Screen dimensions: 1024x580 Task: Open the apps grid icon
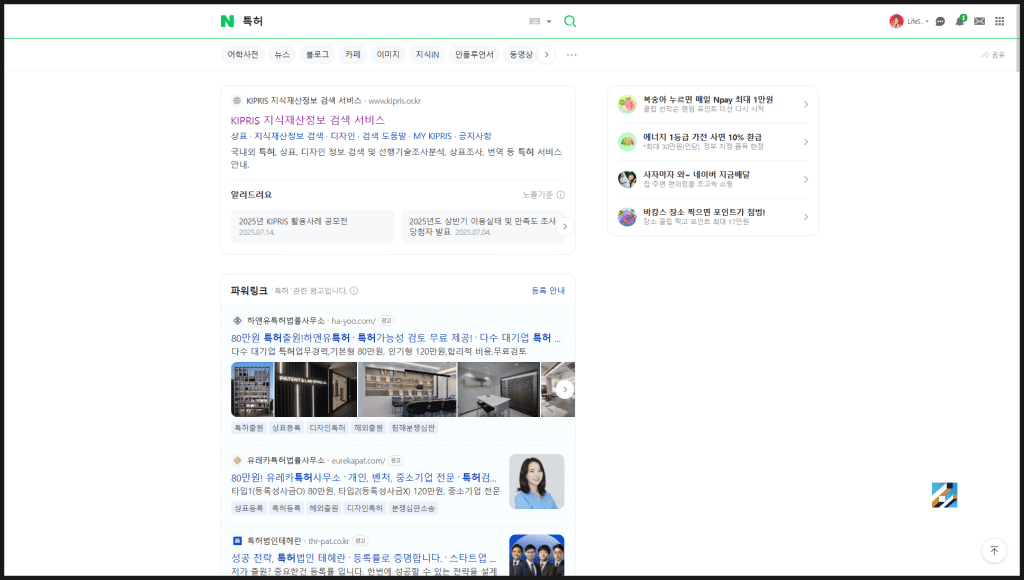(x=999, y=21)
